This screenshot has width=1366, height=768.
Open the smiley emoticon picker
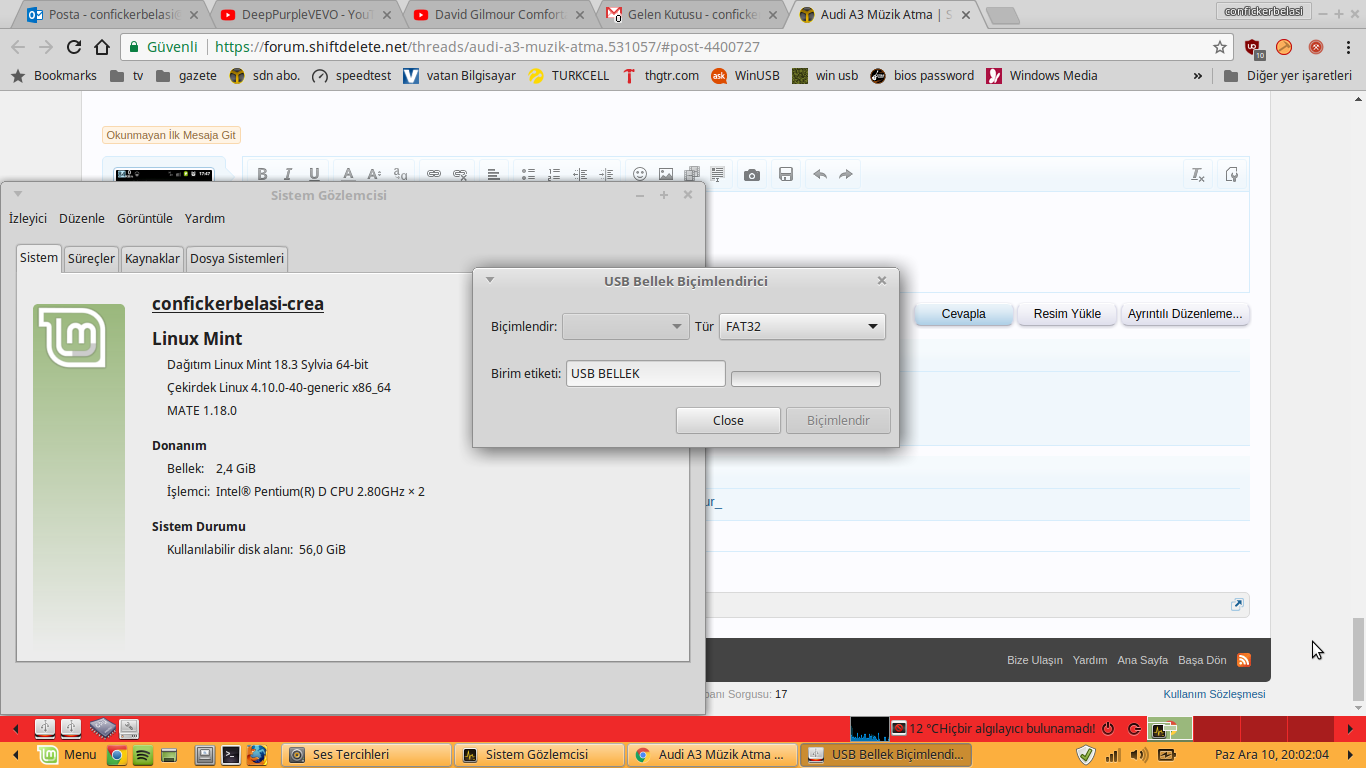(640, 174)
